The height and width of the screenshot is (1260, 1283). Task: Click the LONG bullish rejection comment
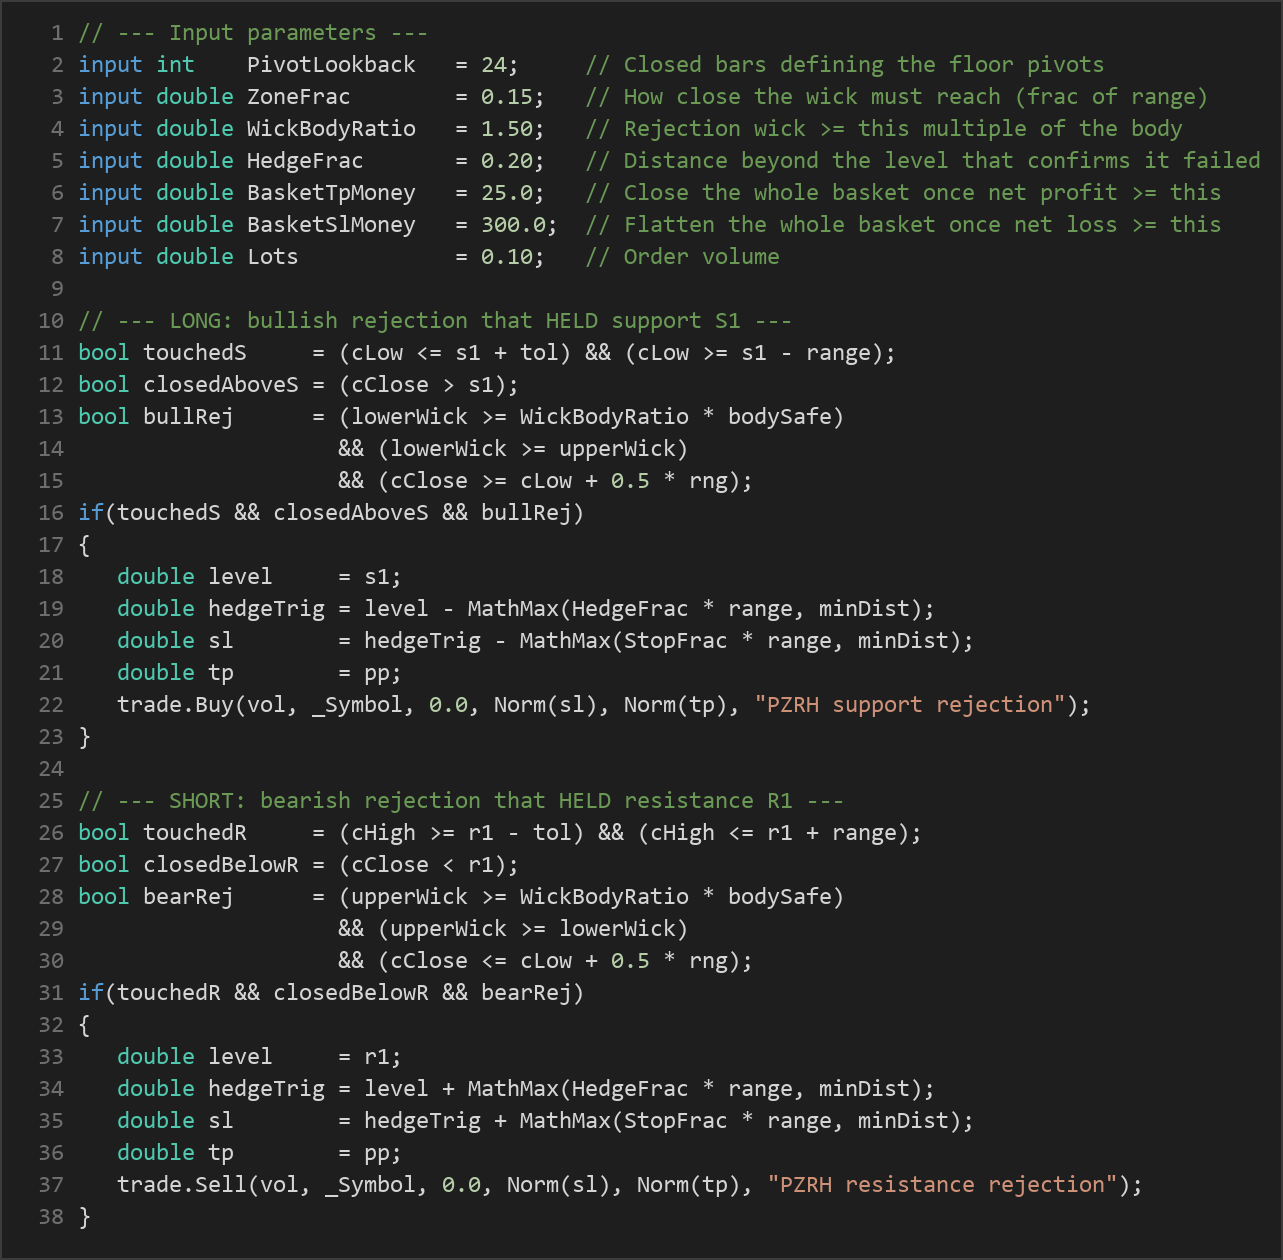tap(435, 321)
